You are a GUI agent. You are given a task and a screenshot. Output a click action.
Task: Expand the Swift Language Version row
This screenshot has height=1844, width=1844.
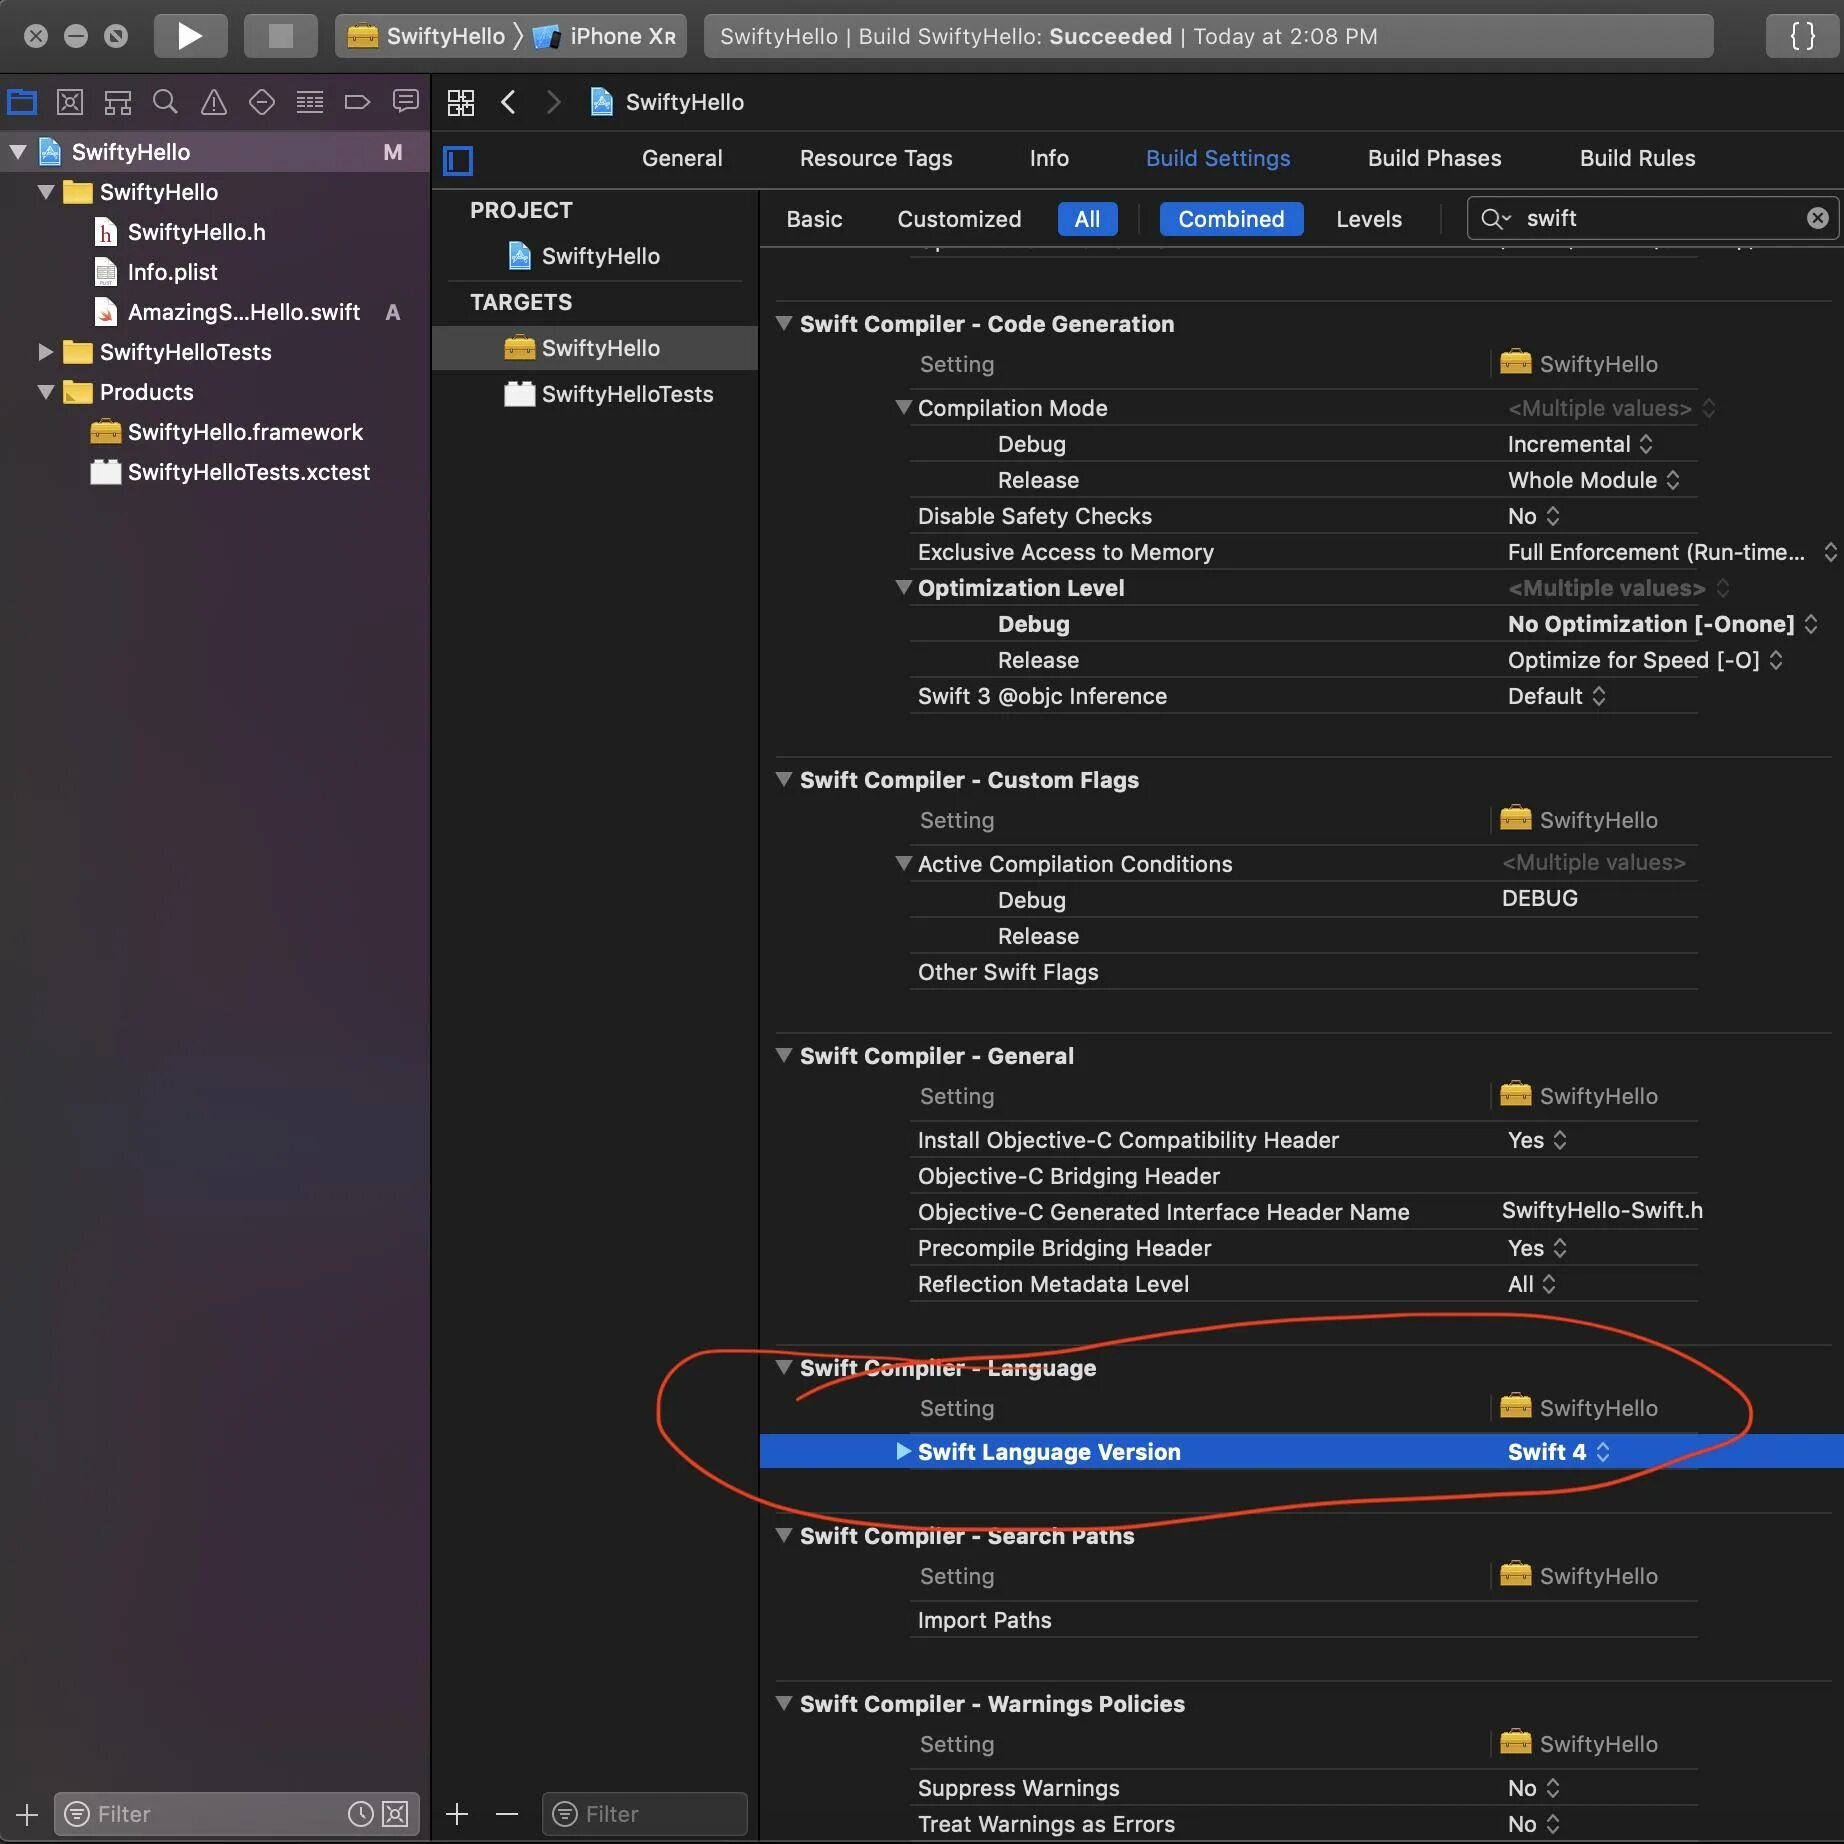pyautogui.click(x=903, y=1451)
